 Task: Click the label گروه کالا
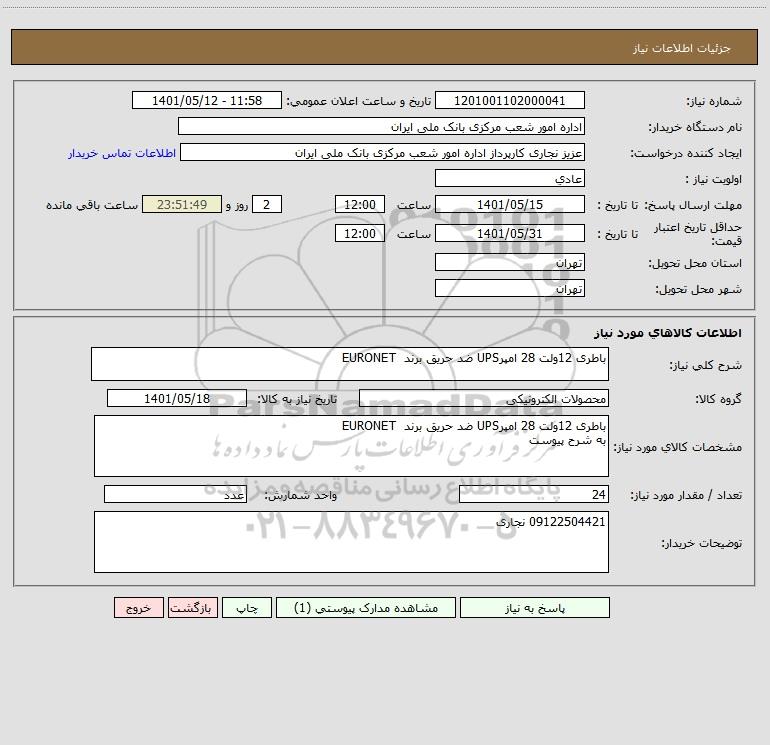718,399
